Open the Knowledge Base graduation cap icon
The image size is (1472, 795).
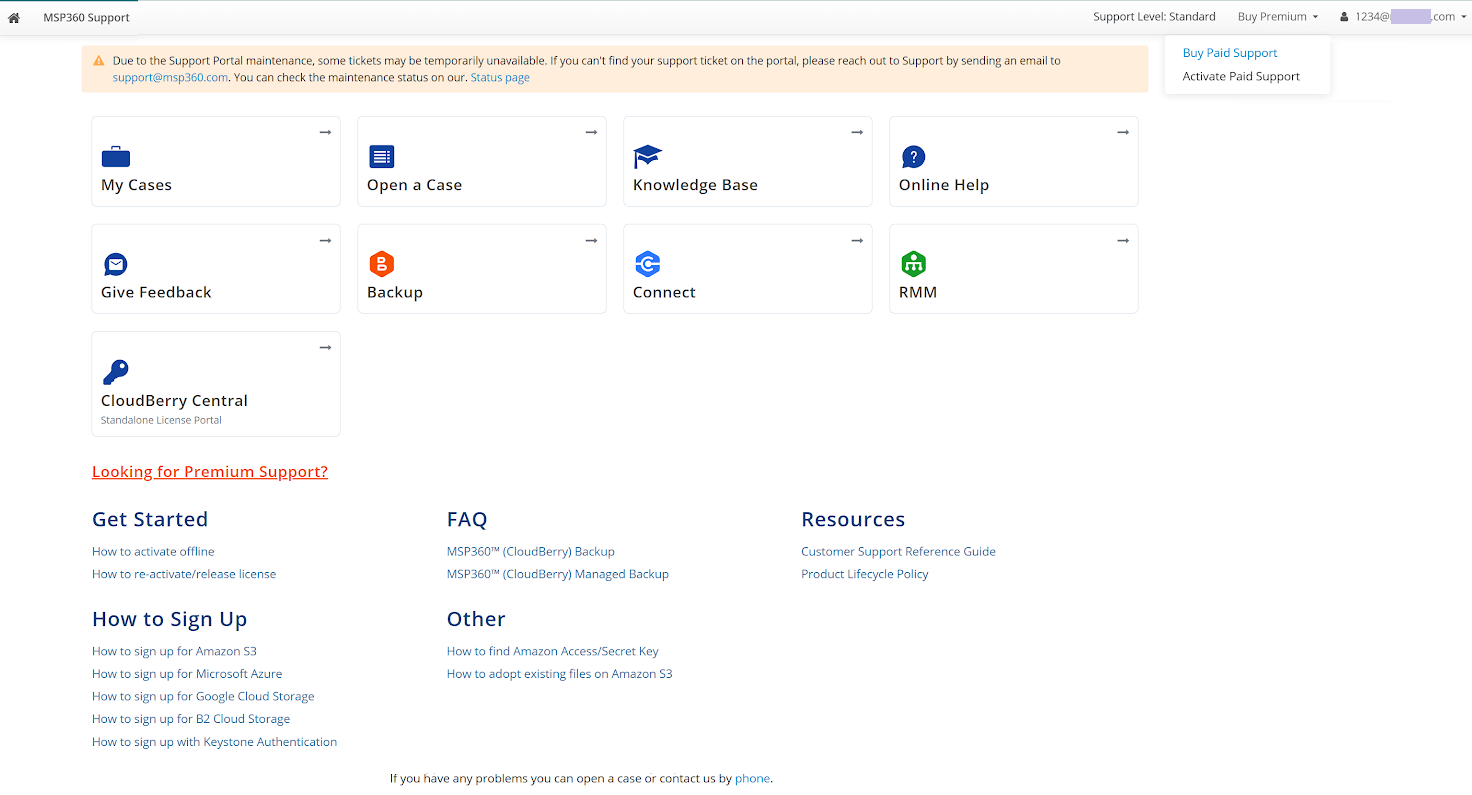tap(648, 156)
